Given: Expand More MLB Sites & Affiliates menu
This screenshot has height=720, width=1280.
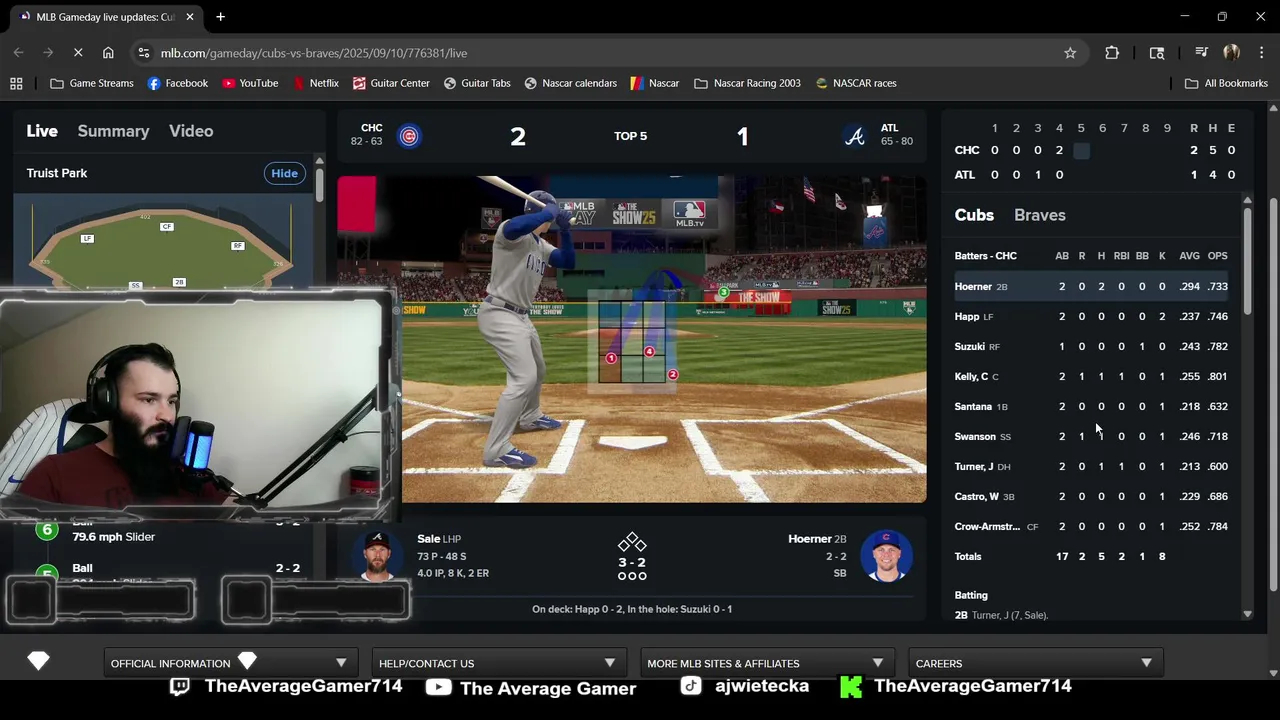Looking at the screenshot, I should tap(767, 663).
